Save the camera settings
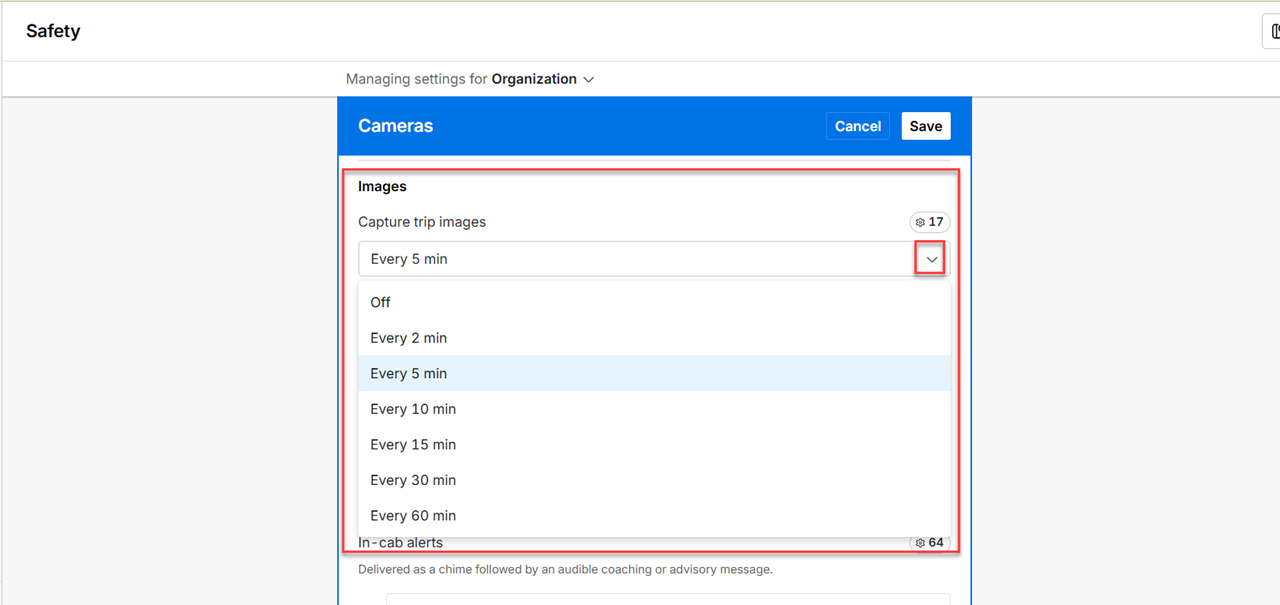The width and height of the screenshot is (1280, 605). (x=925, y=126)
